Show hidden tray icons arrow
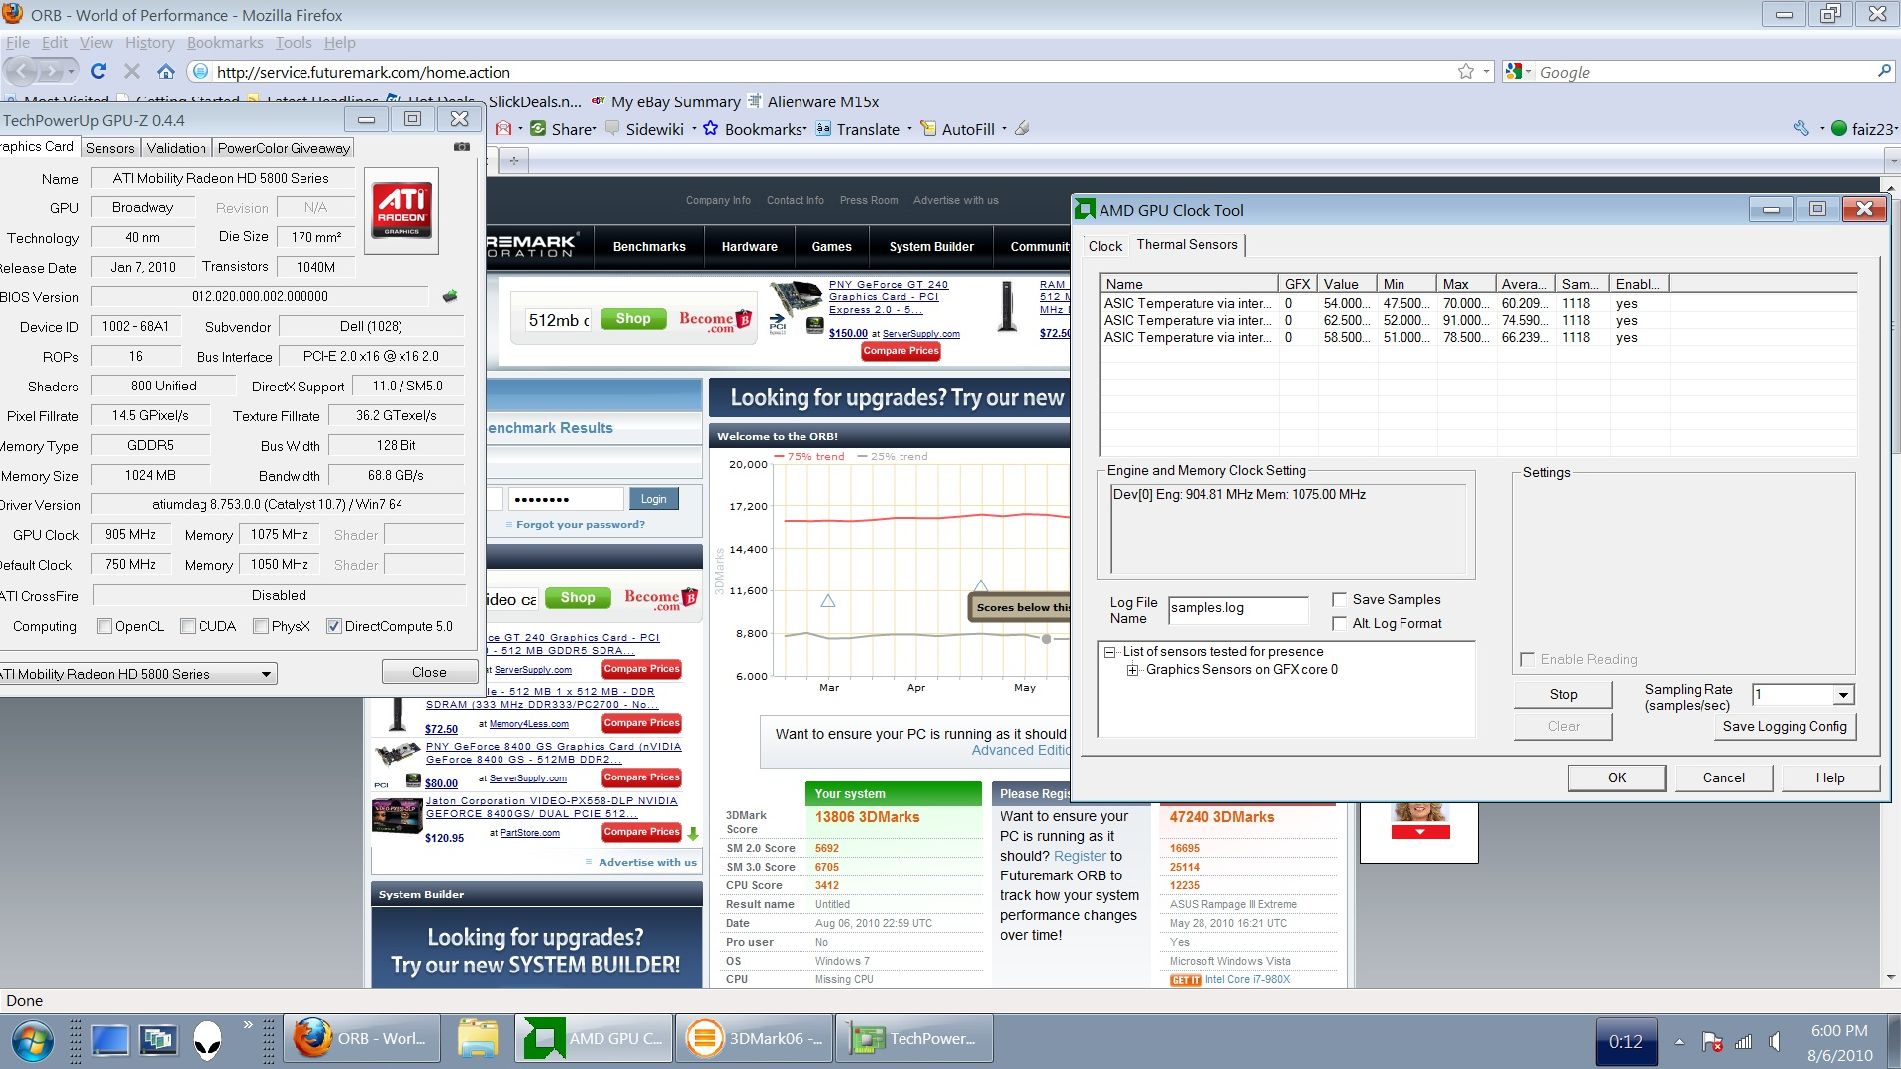The width and height of the screenshot is (1901, 1069). tap(1679, 1042)
